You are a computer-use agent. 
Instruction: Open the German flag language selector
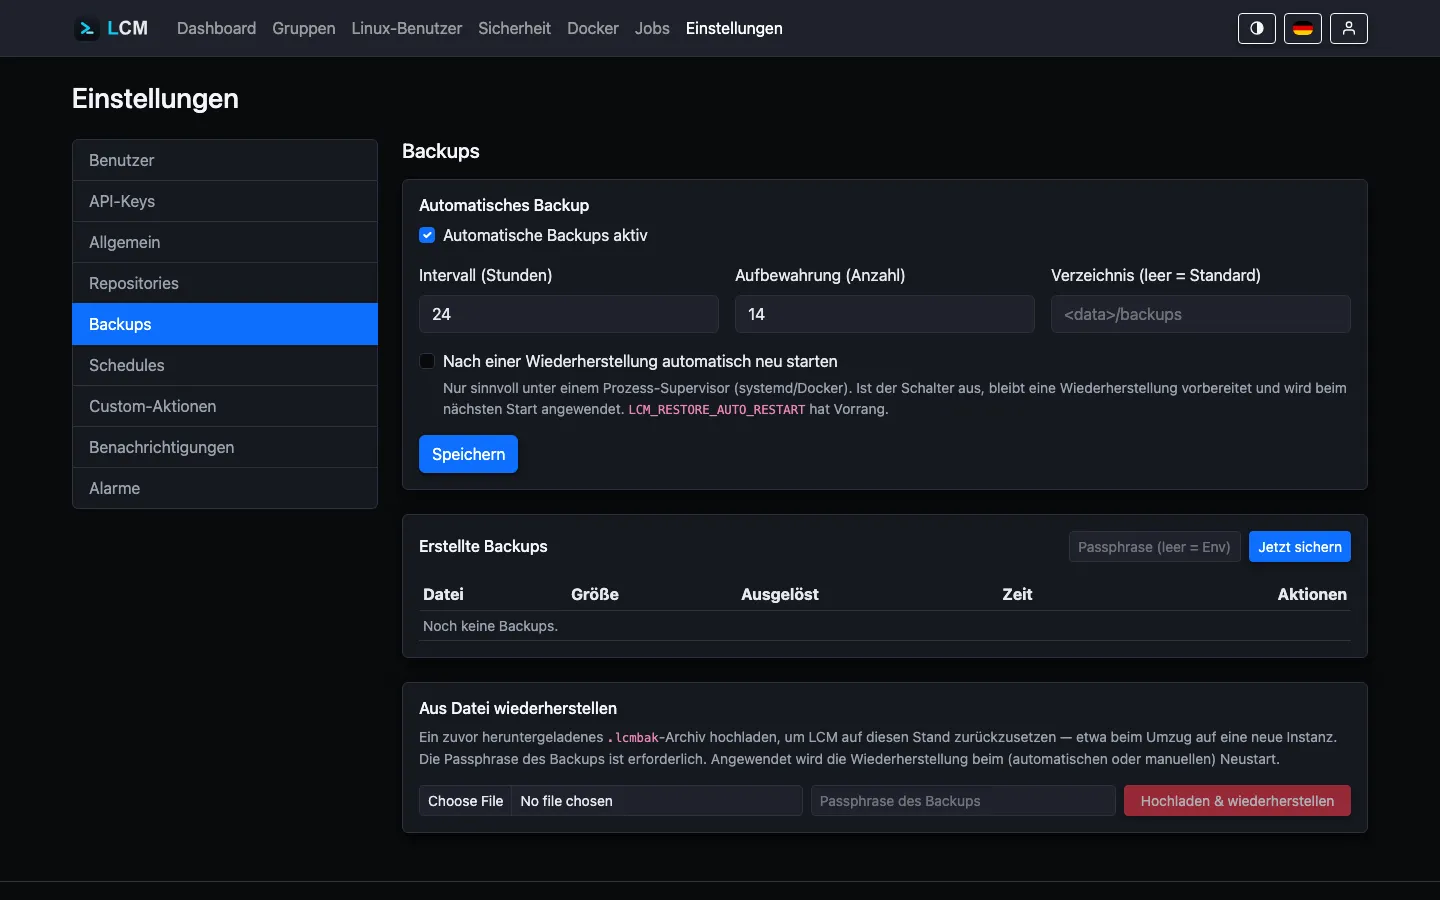pyautogui.click(x=1303, y=28)
